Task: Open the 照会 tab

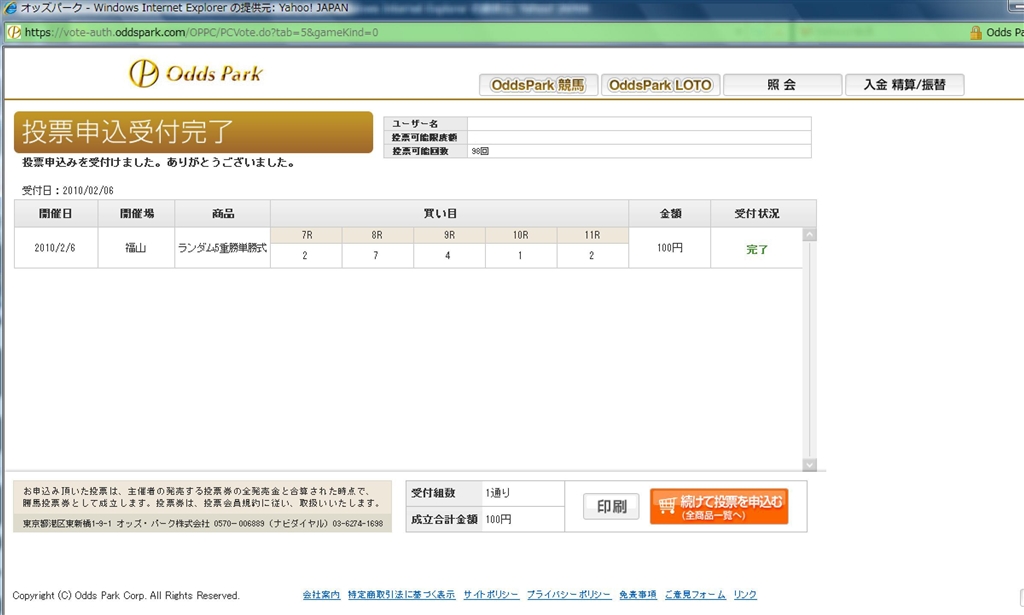Action: click(x=782, y=85)
